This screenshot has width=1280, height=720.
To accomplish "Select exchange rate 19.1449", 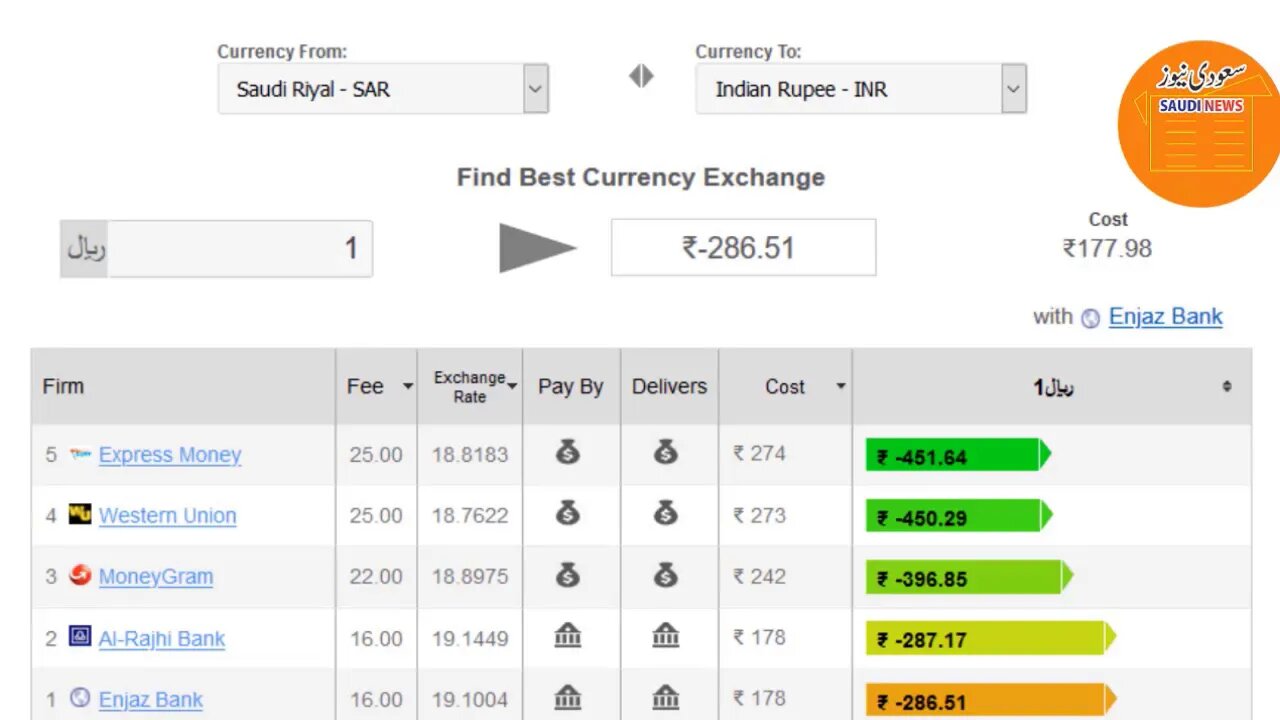I will [470, 639].
